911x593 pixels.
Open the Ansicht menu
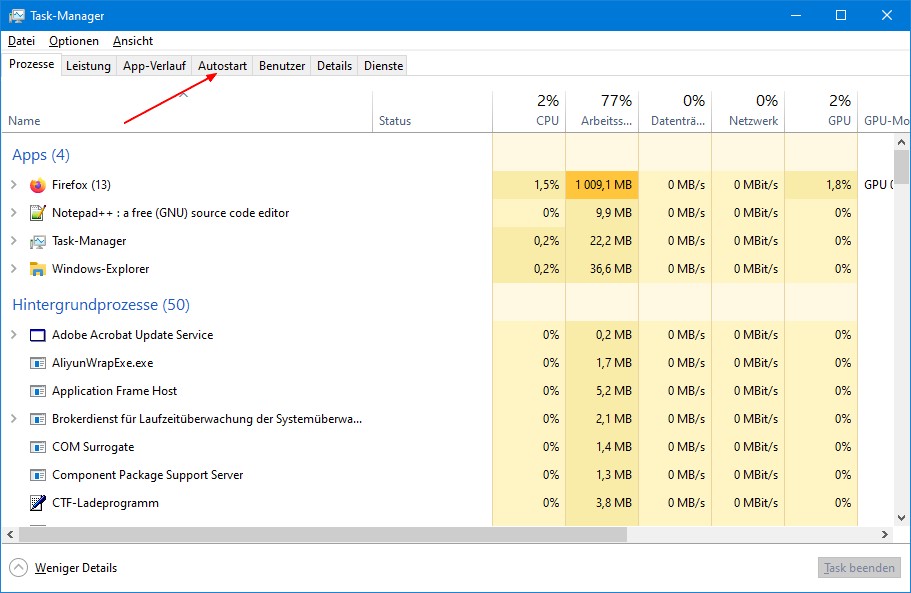click(x=133, y=41)
